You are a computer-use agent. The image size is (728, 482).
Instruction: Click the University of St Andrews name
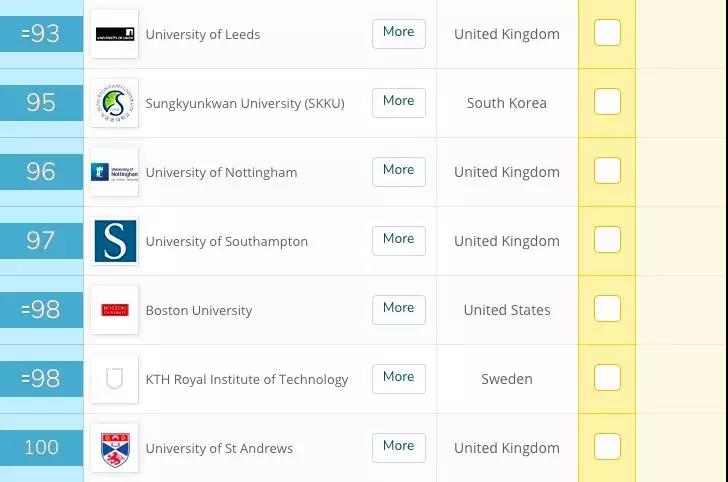219,448
